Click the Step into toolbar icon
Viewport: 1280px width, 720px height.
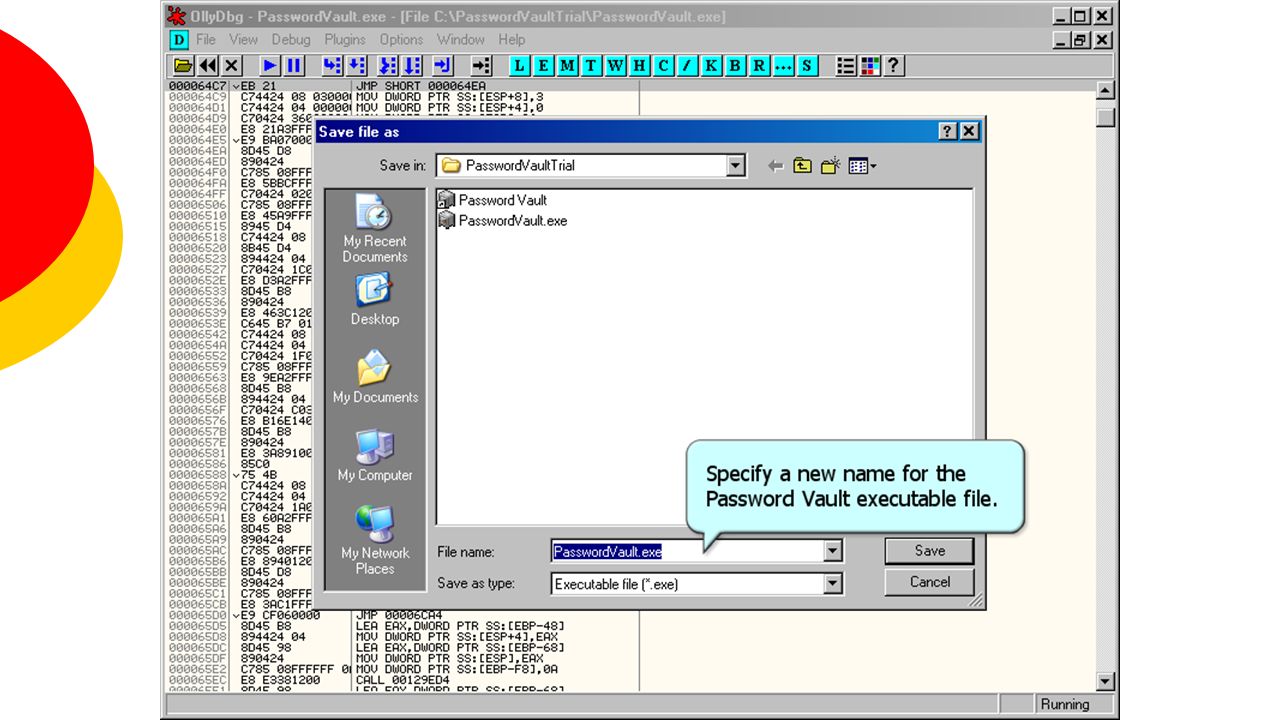pyautogui.click(x=332, y=66)
